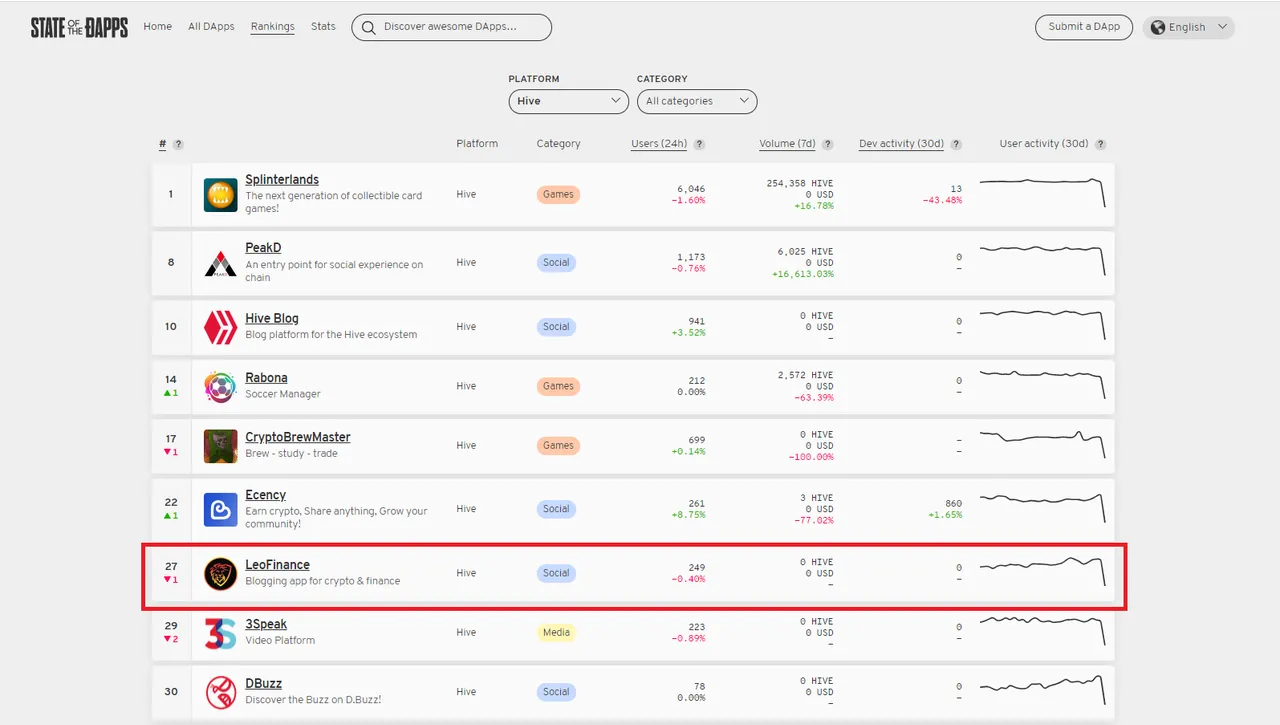Image resolution: width=1280 pixels, height=725 pixels.
Task: Open the Hive Blog app icon
Action: point(220,326)
